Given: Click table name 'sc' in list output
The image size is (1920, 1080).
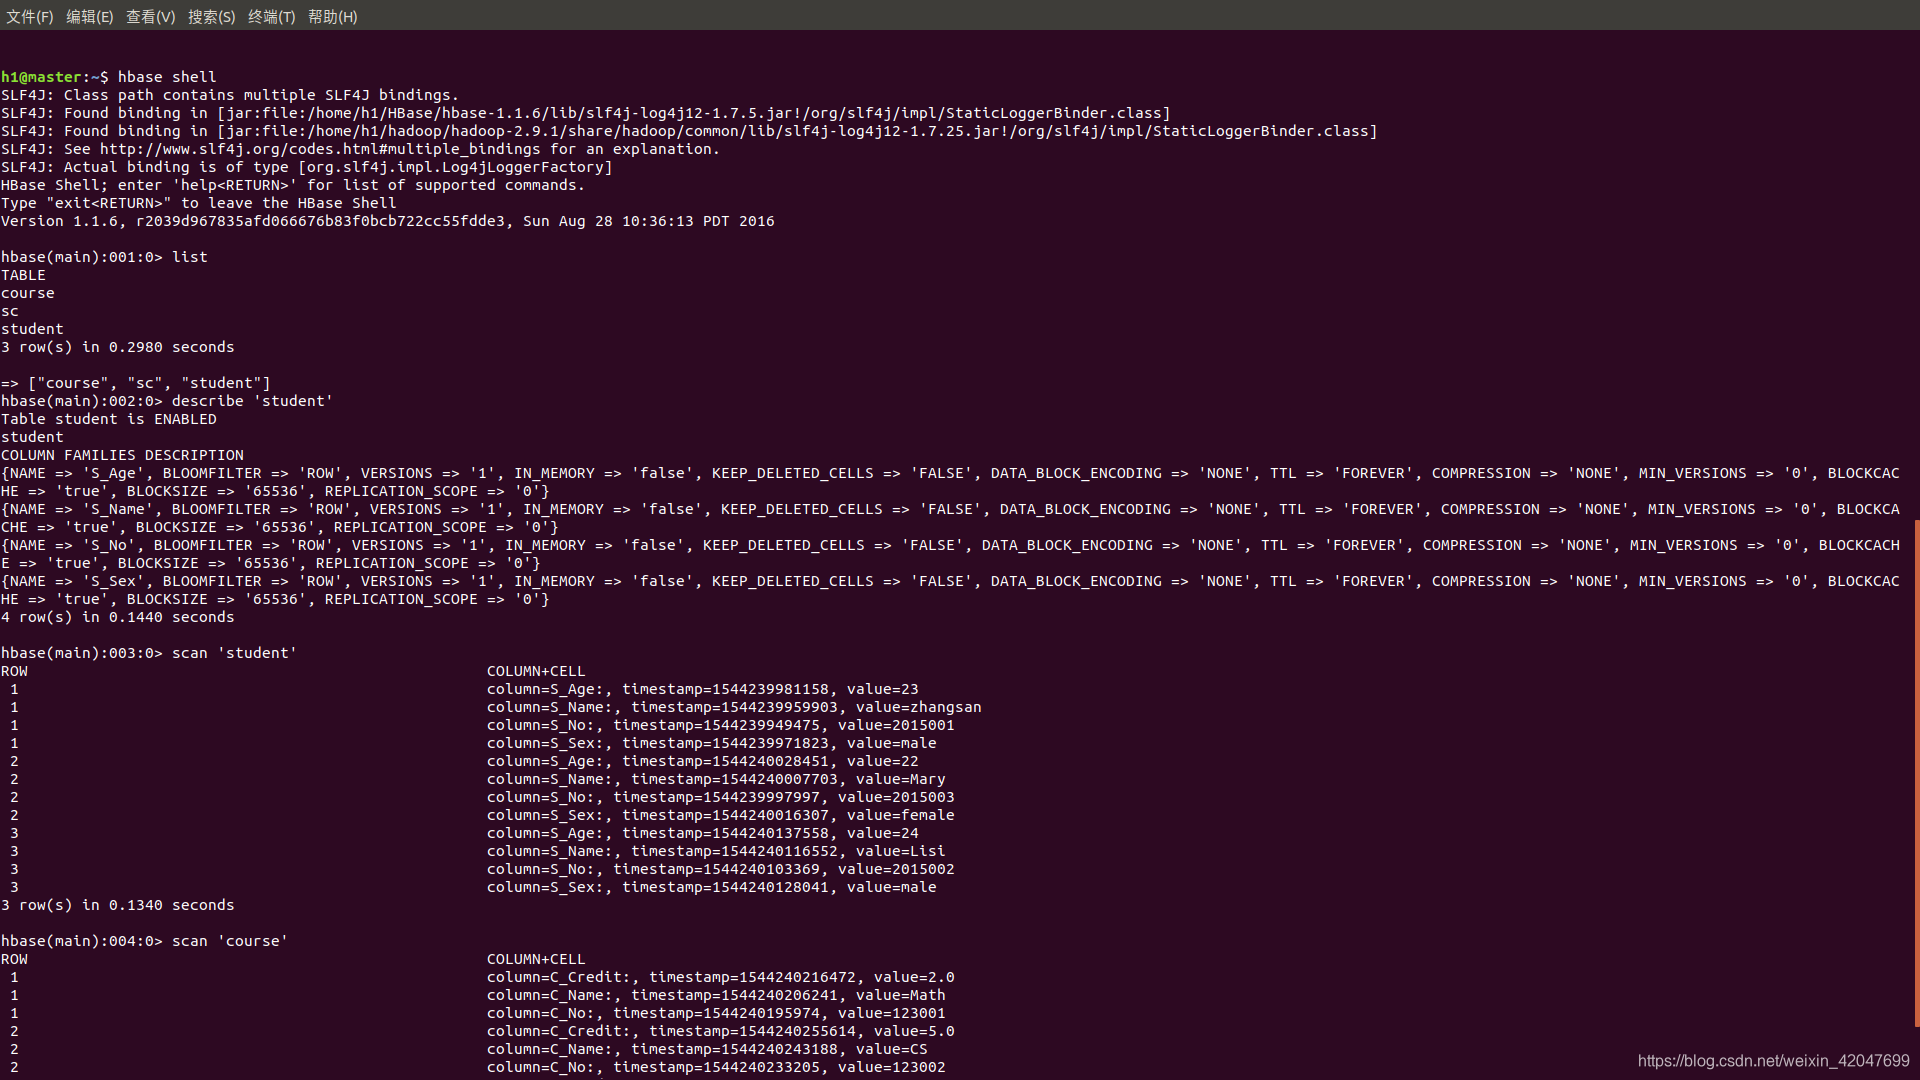Looking at the screenshot, I should (x=10, y=311).
